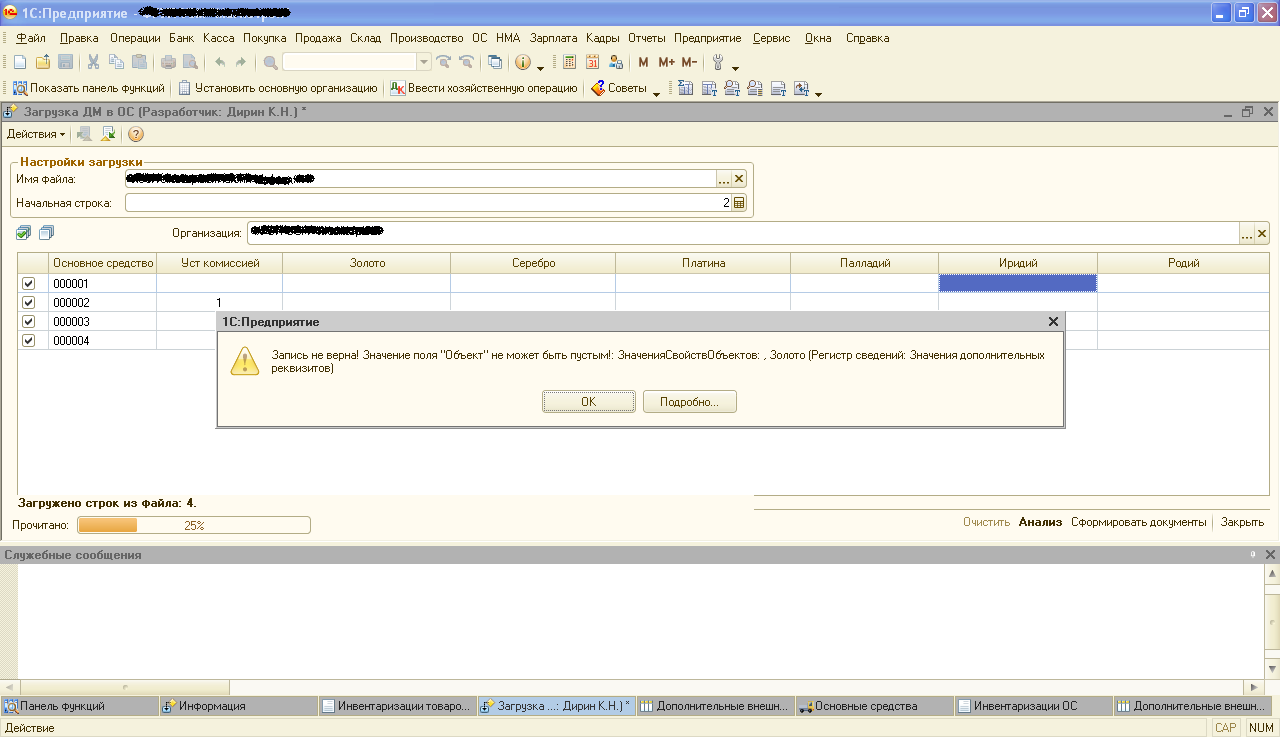
Task: Click the Open file toolbar icon
Action: [x=42, y=62]
